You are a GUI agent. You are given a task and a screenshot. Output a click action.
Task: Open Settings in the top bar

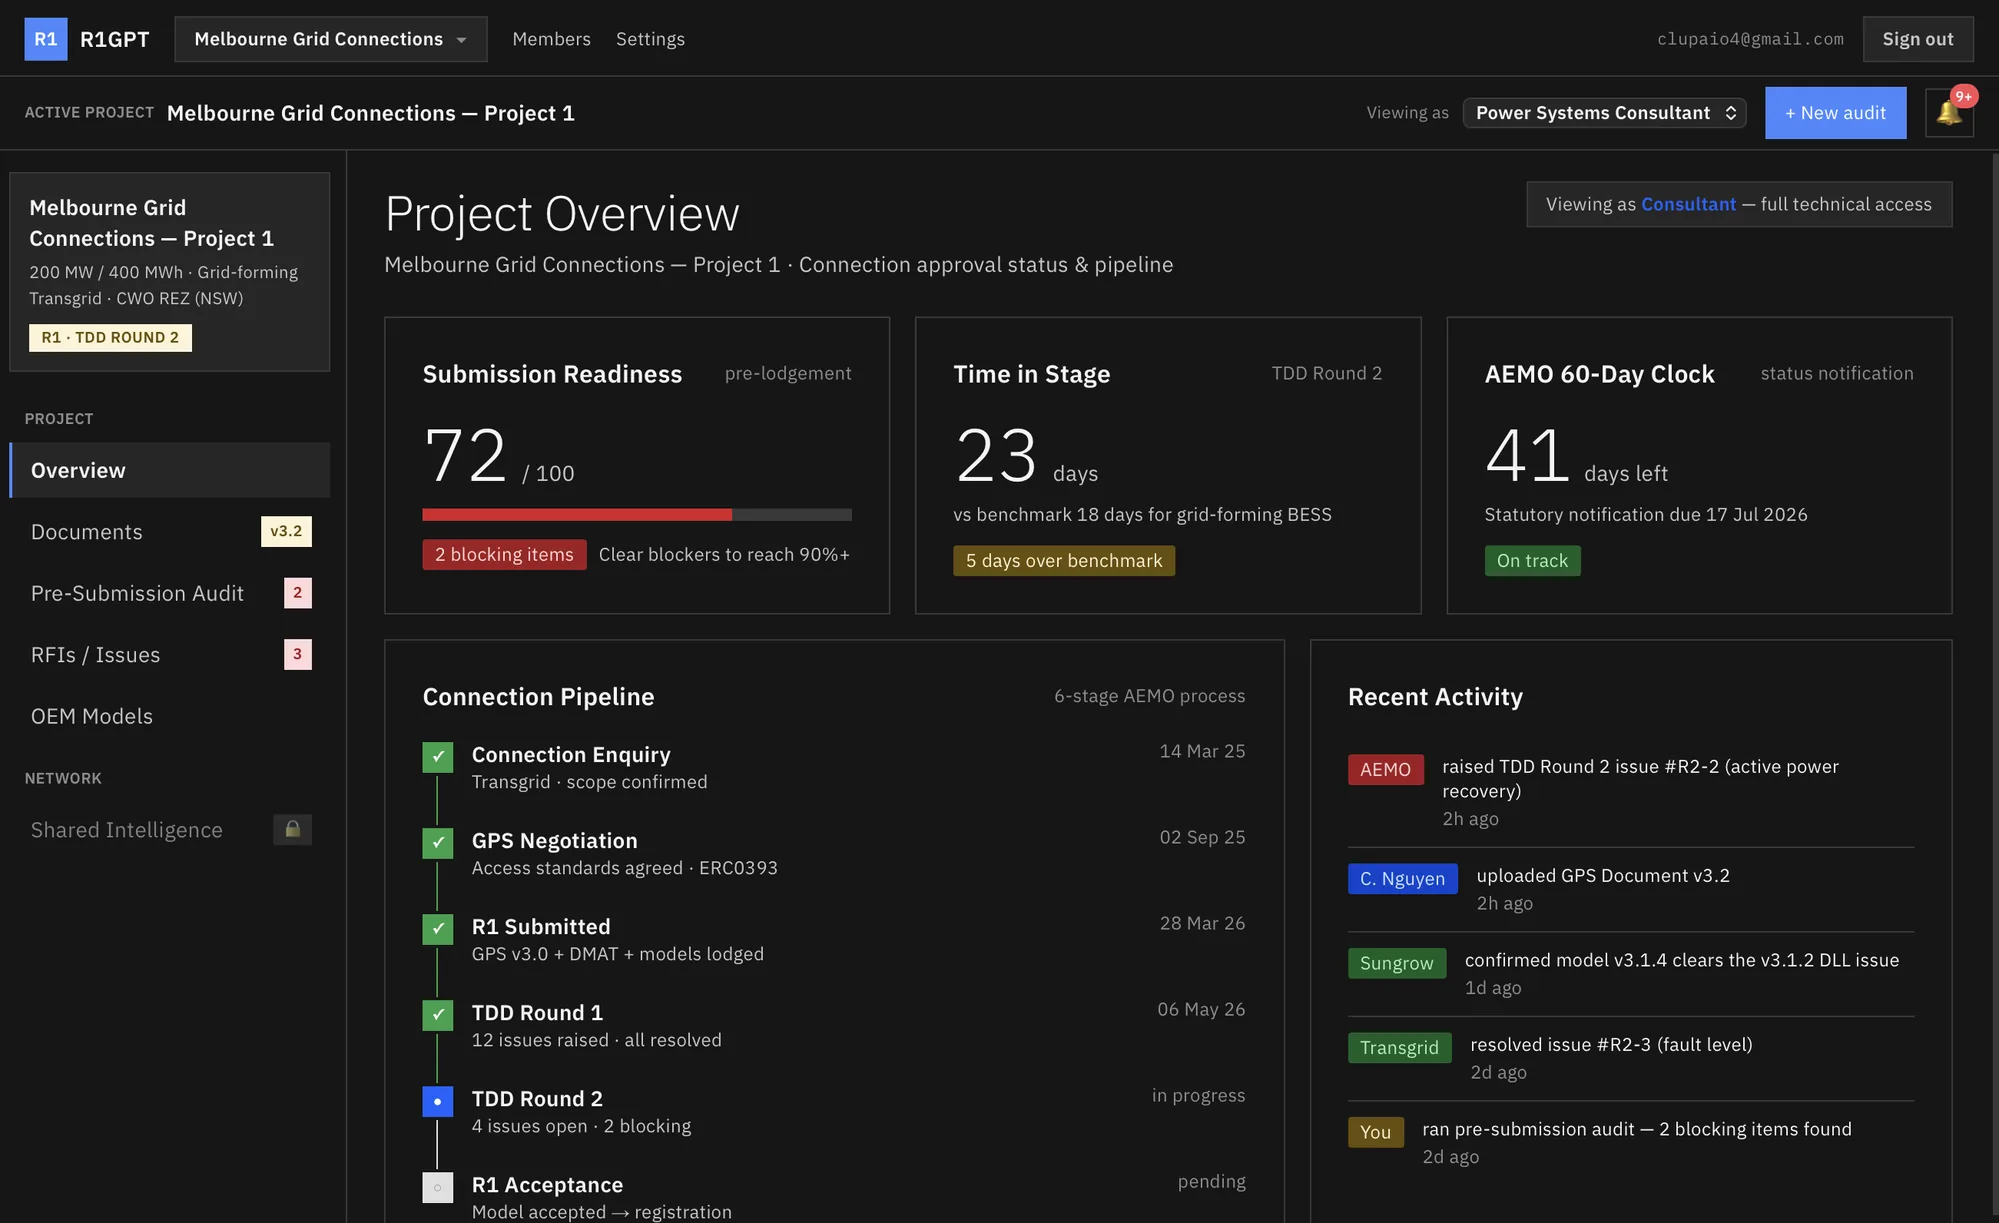pyautogui.click(x=651, y=39)
